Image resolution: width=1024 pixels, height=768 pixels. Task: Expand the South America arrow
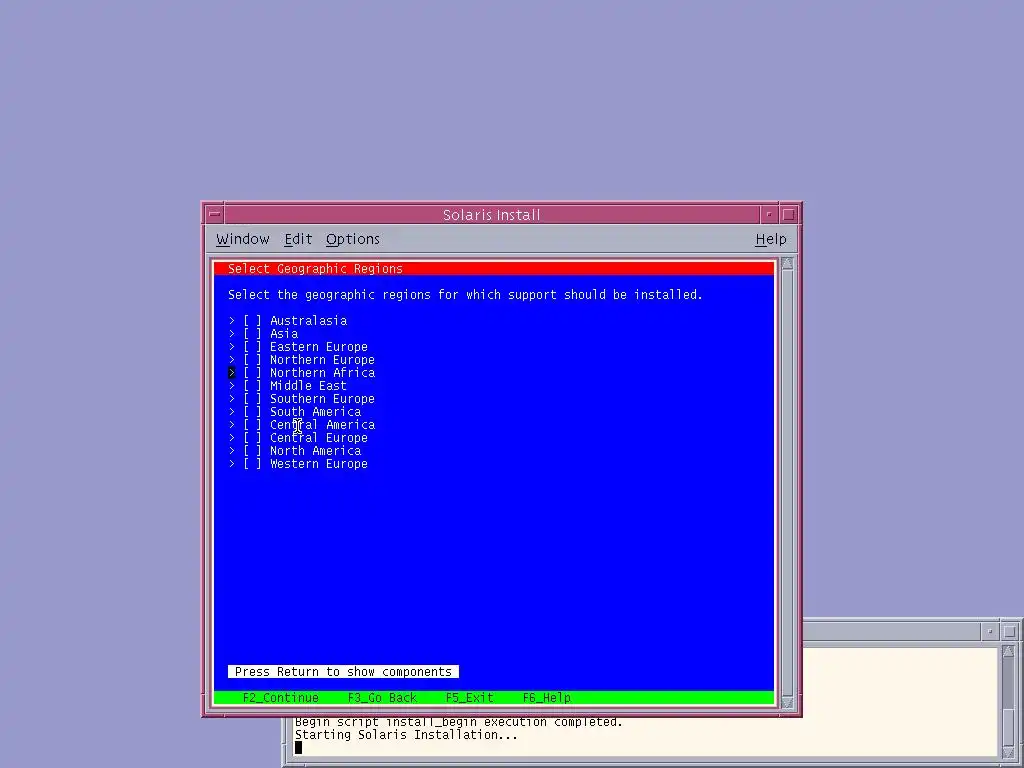coord(232,412)
